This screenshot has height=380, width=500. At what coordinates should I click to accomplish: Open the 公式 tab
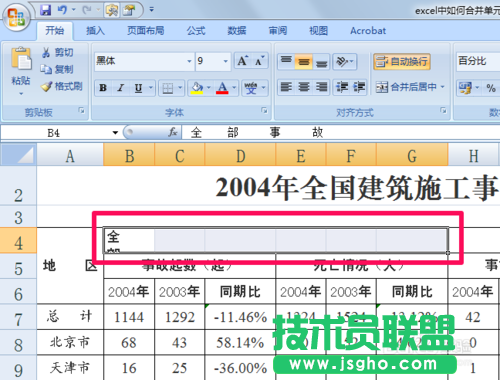point(196,31)
